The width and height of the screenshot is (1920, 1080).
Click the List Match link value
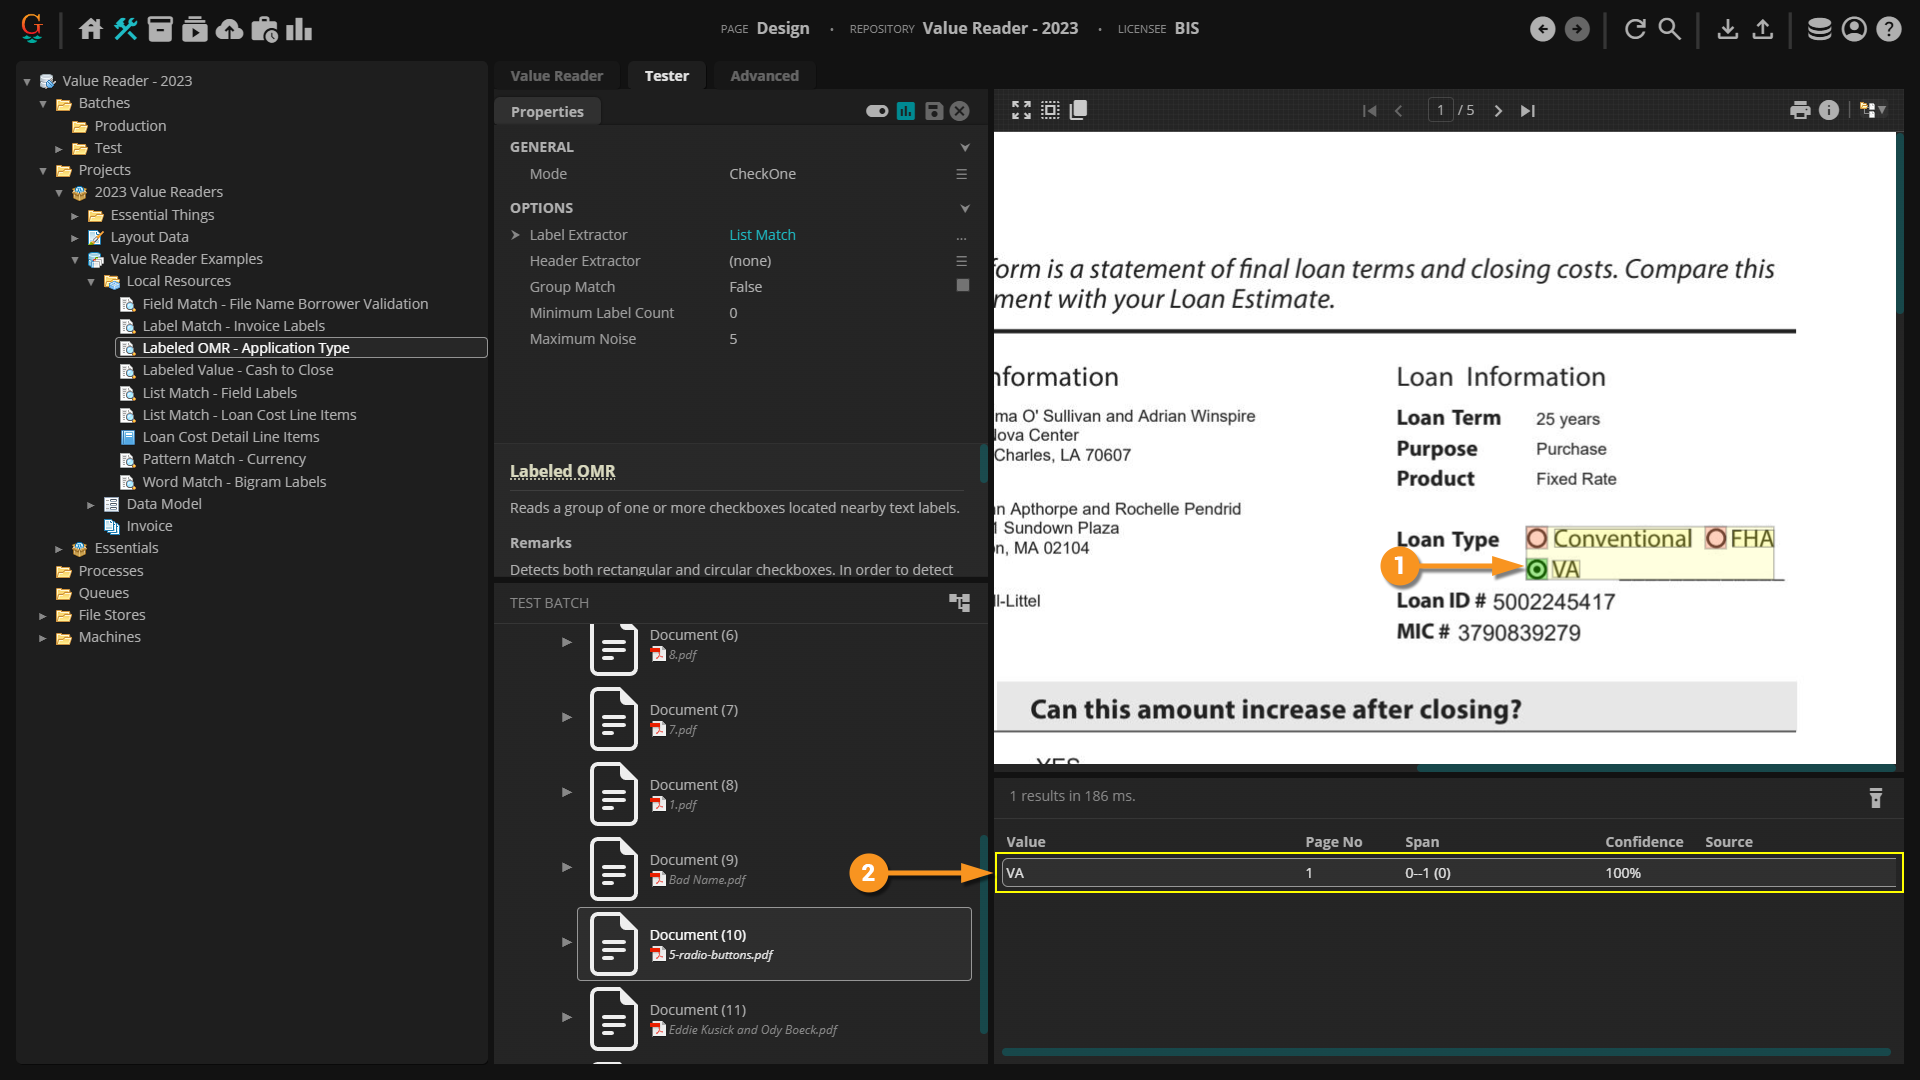click(762, 235)
